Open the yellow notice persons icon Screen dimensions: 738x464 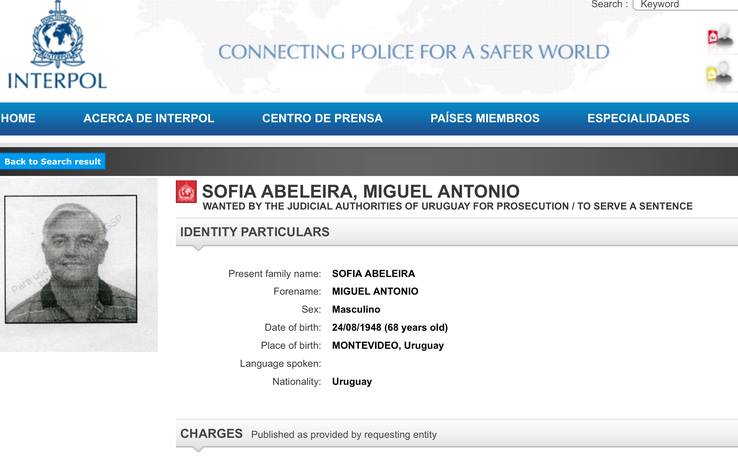coord(719,74)
